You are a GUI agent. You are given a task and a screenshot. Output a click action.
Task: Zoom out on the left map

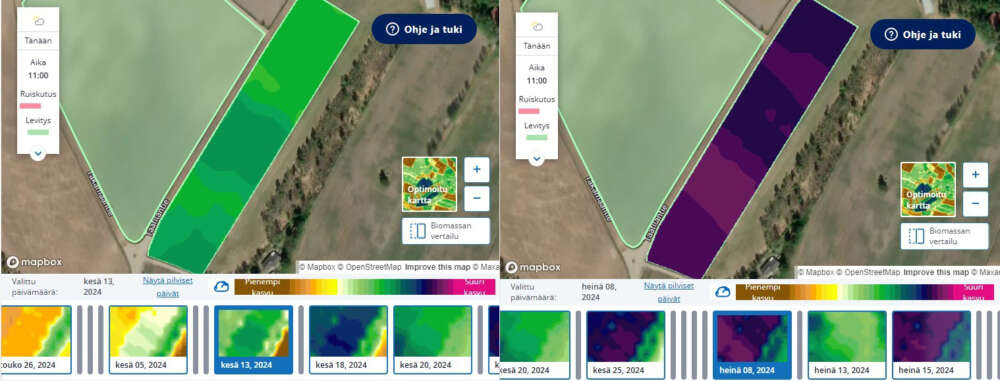pyautogui.click(x=476, y=198)
